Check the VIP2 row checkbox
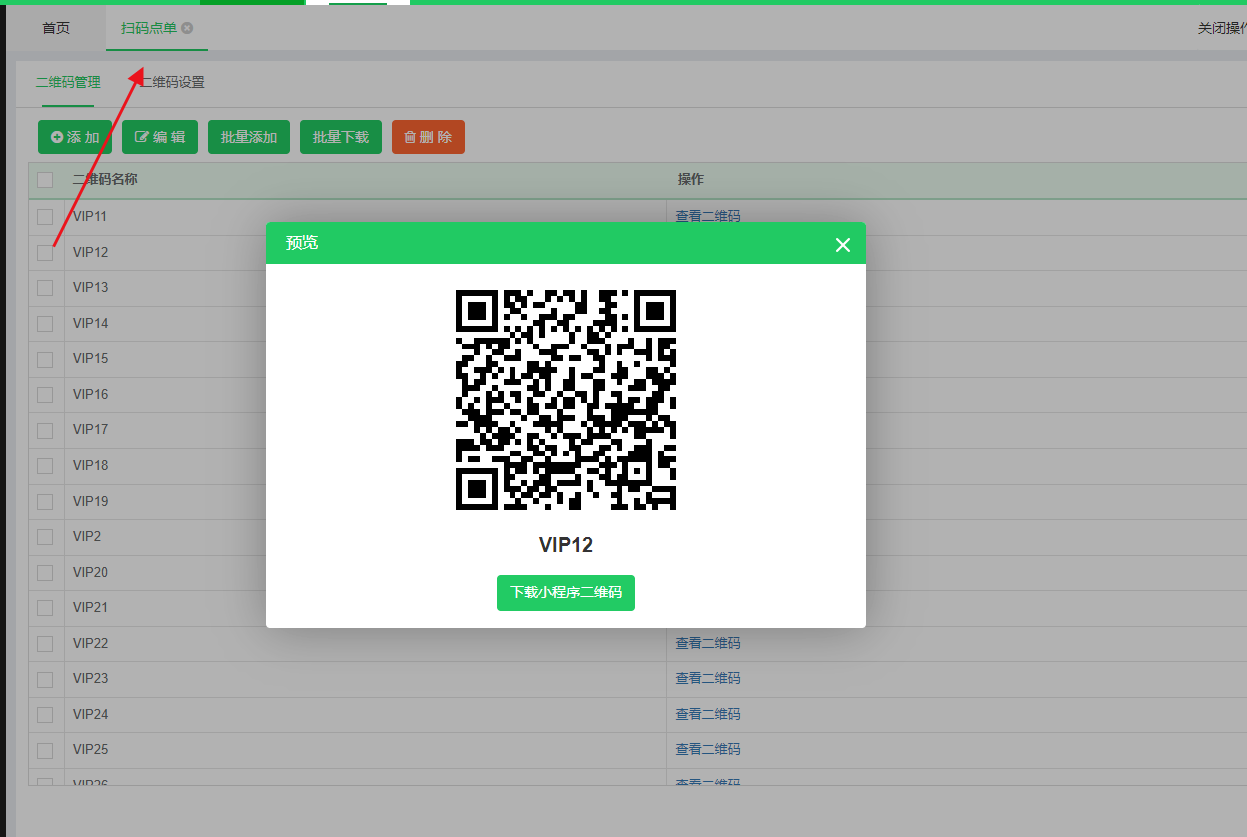The width and height of the screenshot is (1247, 837). coord(45,537)
